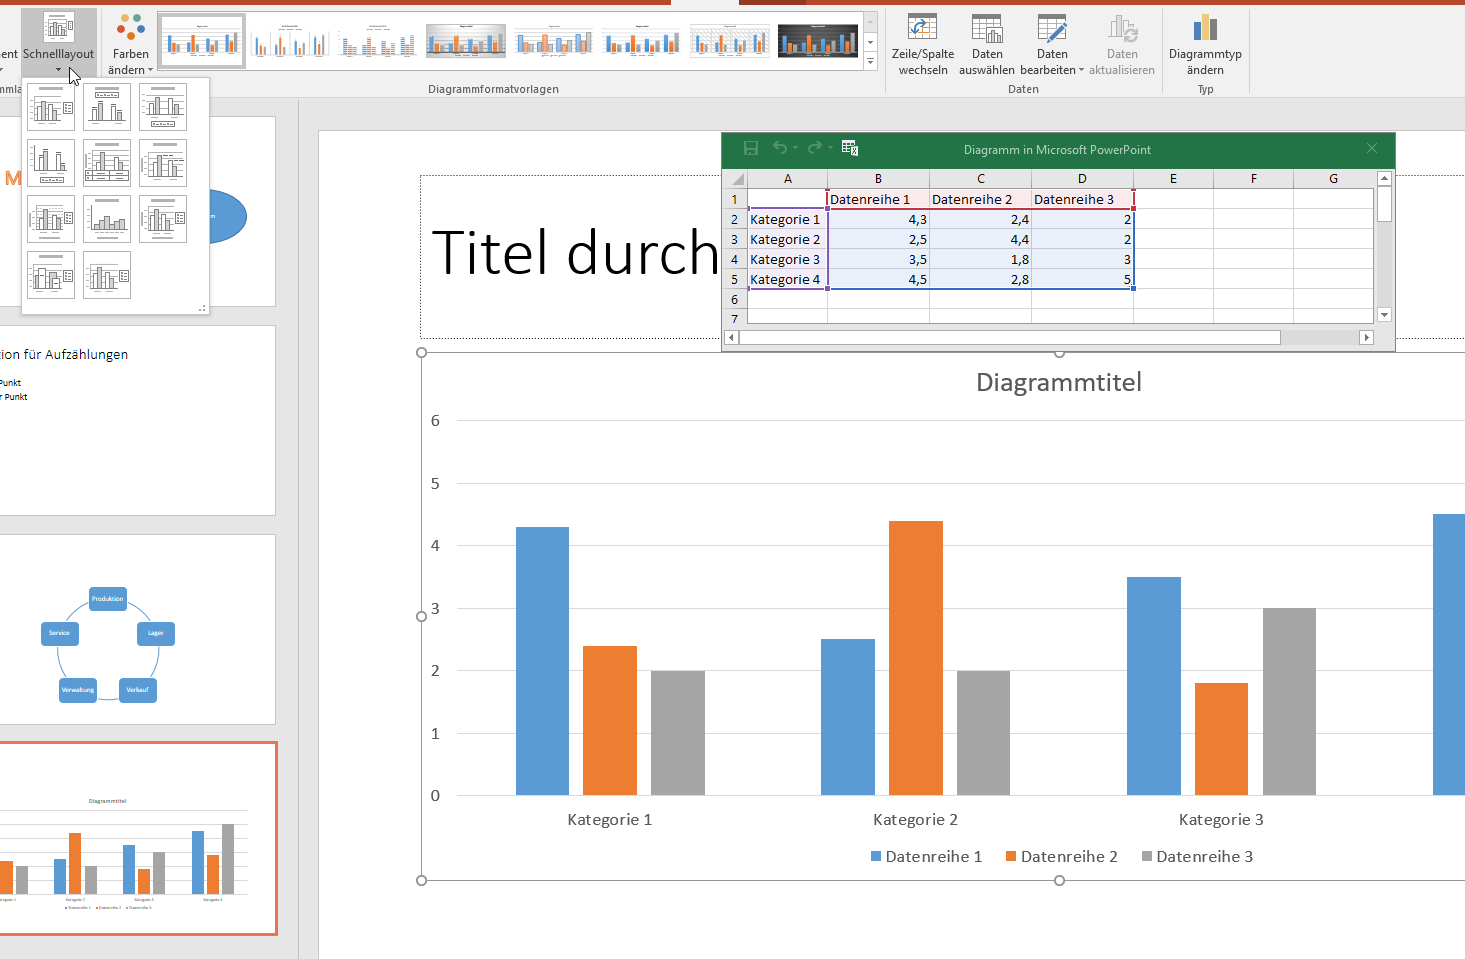Open the selected slide thumbnail with the chart
Screen dimensions: 1465x959
tap(137, 838)
